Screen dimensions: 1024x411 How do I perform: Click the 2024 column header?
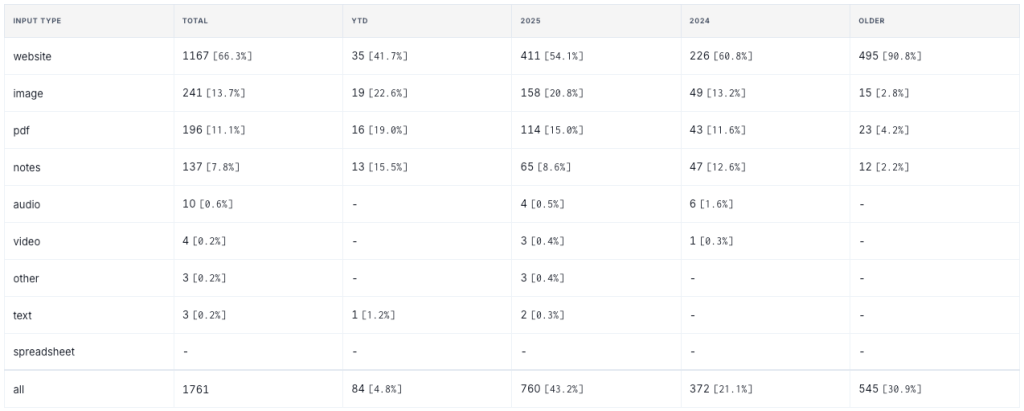[x=699, y=21]
